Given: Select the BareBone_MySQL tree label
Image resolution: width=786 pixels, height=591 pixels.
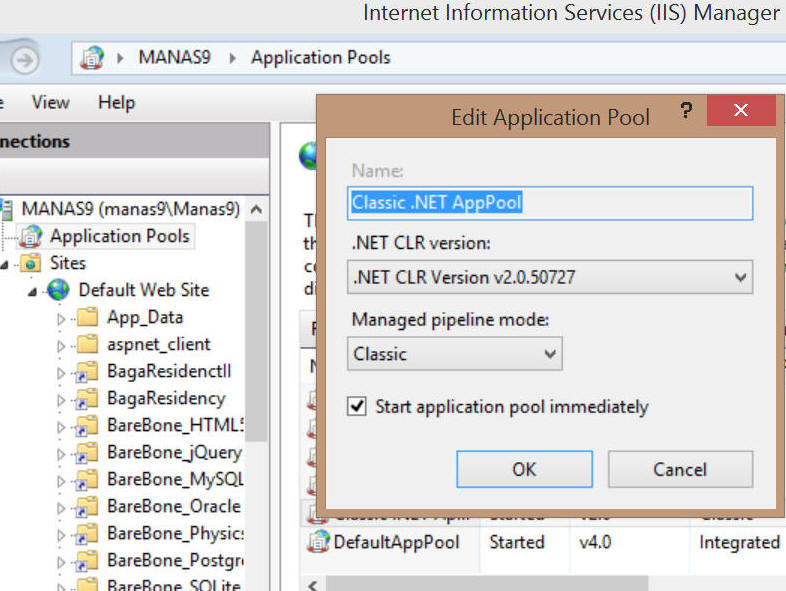Looking at the screenshot, I should coord(175,480).
